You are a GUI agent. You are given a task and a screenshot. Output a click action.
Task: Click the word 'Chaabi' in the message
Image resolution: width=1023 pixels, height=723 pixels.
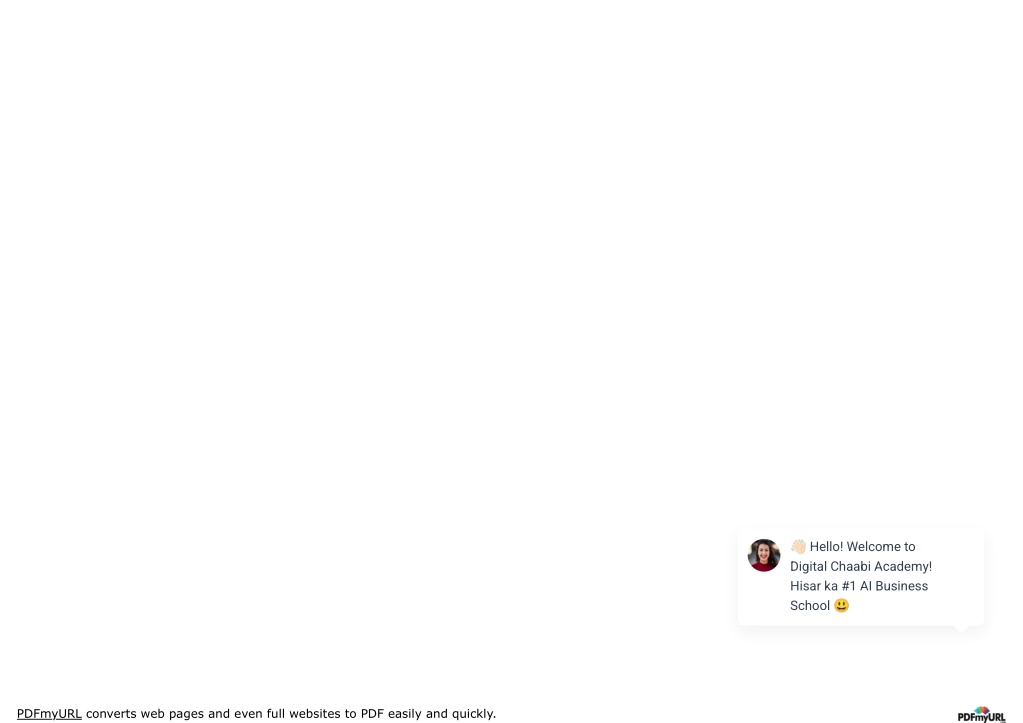coord(850,566)
